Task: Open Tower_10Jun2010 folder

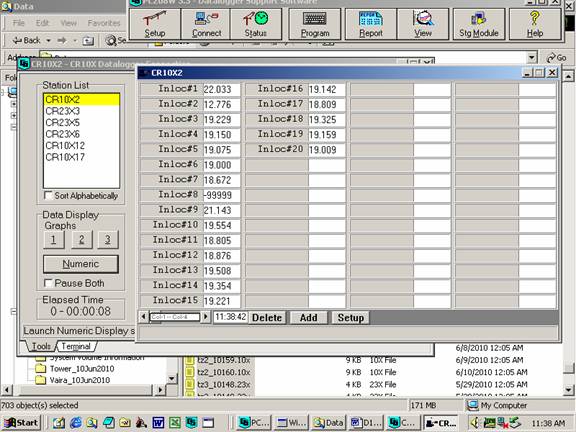Action: click(x=82, y=368)
